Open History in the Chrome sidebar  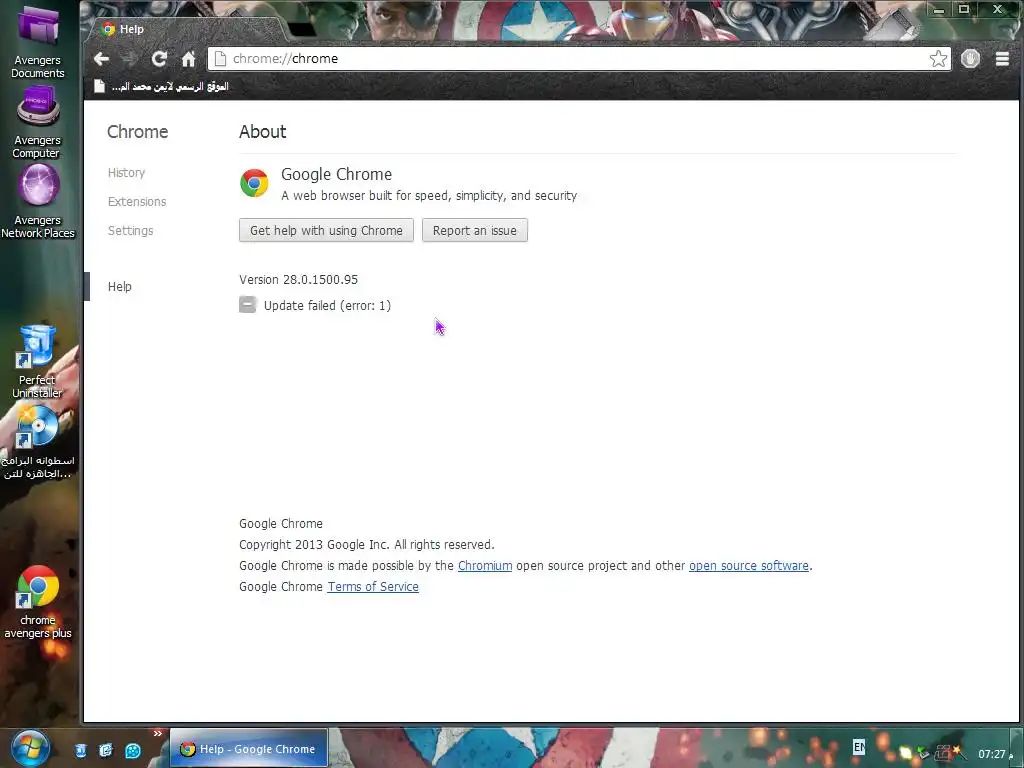[x=126, y=172]
